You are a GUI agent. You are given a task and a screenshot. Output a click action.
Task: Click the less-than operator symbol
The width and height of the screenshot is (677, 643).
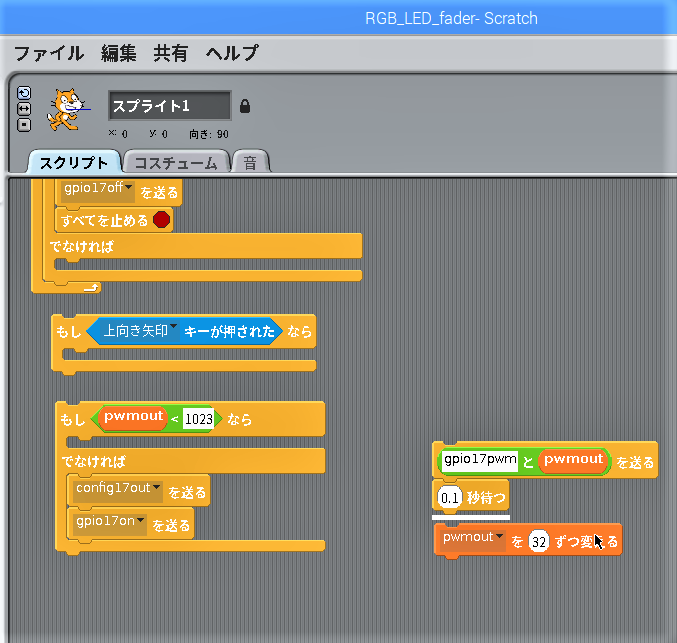pos(174,419)
